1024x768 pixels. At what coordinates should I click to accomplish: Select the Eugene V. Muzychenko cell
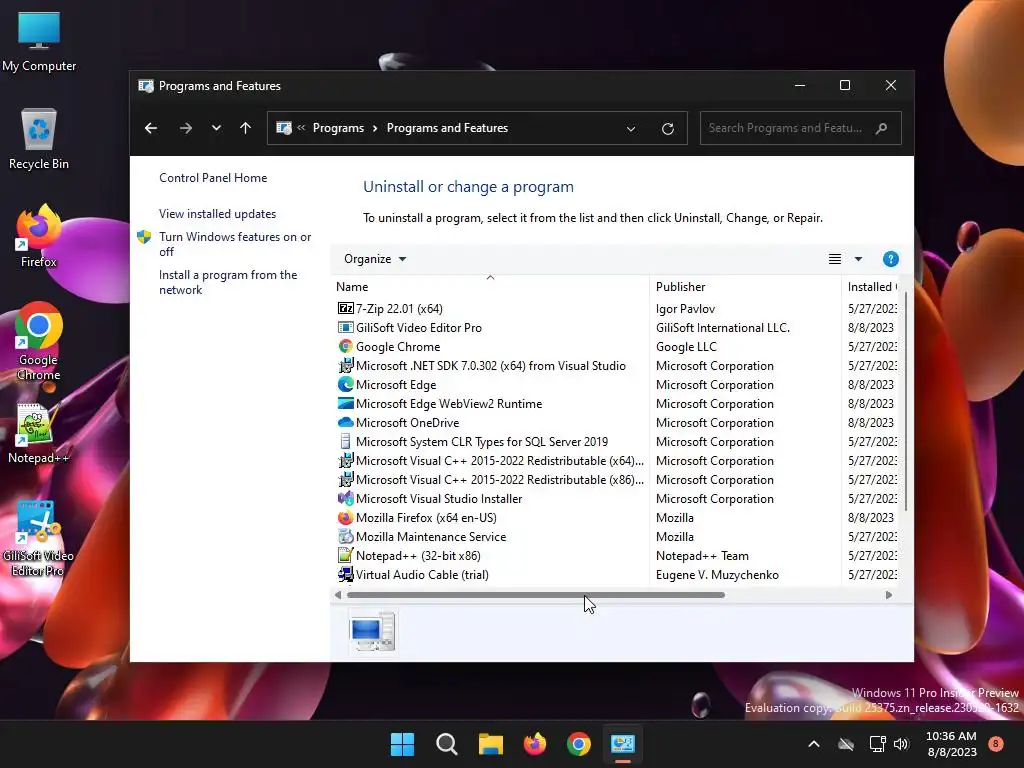(717, 574)
